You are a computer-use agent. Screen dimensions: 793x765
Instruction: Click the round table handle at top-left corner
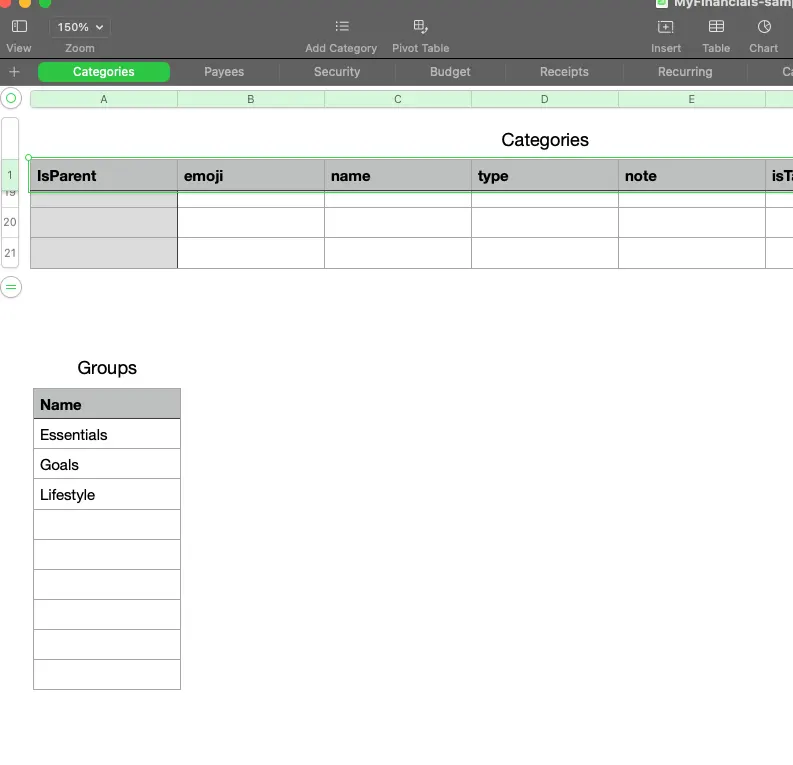point(11,99)
